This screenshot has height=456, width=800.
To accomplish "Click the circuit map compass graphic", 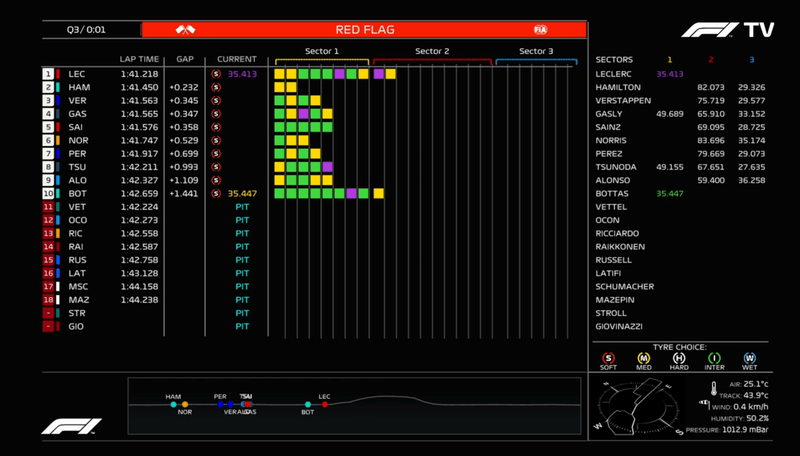I will (x=640, y=407).
